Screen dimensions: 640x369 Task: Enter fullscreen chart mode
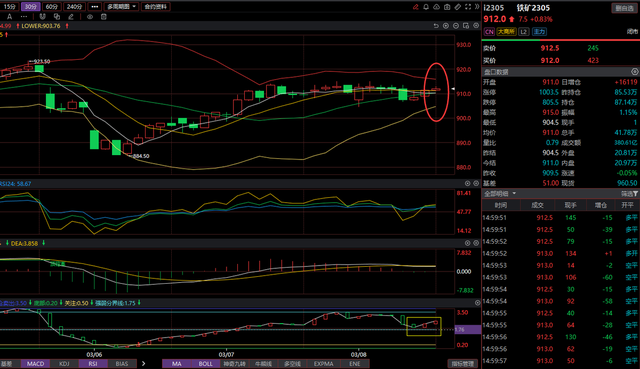(468, 7)
